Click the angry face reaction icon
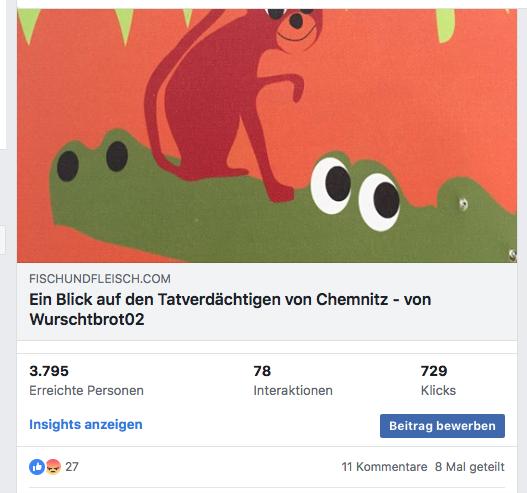The image size is (527, 493). coord(53,467)
